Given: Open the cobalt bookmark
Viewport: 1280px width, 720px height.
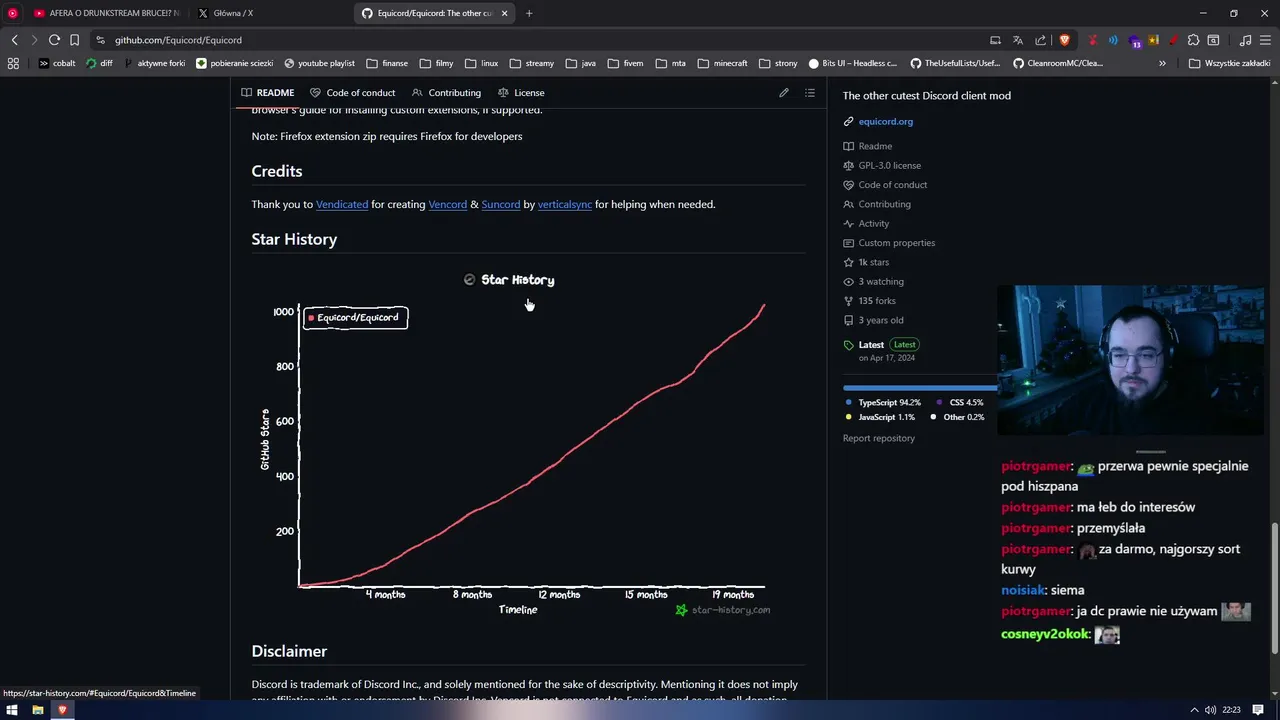Looking at the screenshot, I should [x=57, y=63].
